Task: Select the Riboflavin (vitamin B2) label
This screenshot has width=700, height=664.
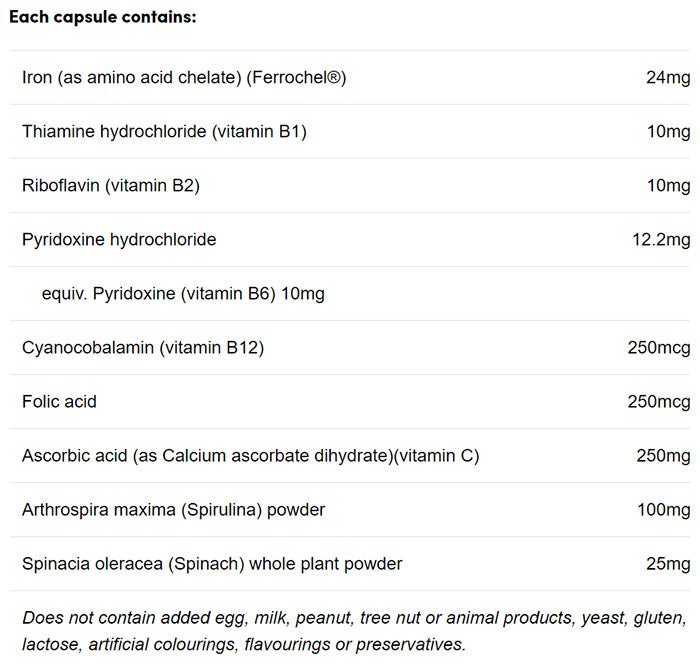Action: point(118,186)
